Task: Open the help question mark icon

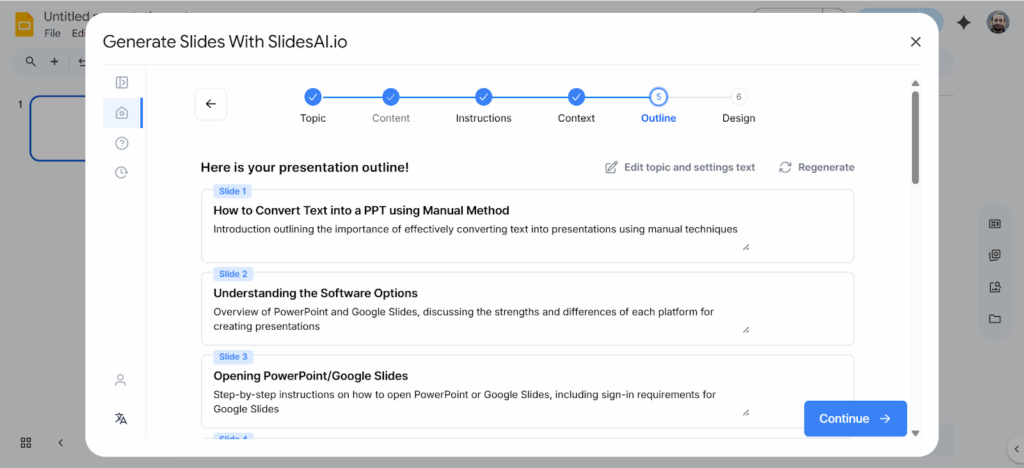Action: point(122,143)
